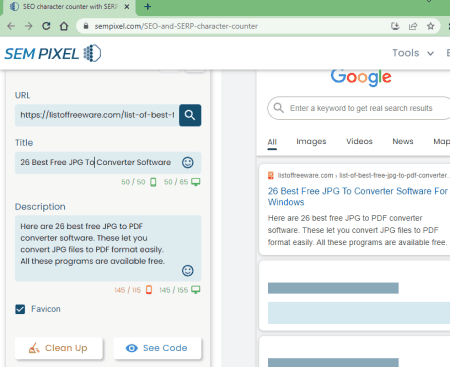The image size is (450, 367).
Task: Switch to the Videos results tab
Action: [x=359, y=141]
